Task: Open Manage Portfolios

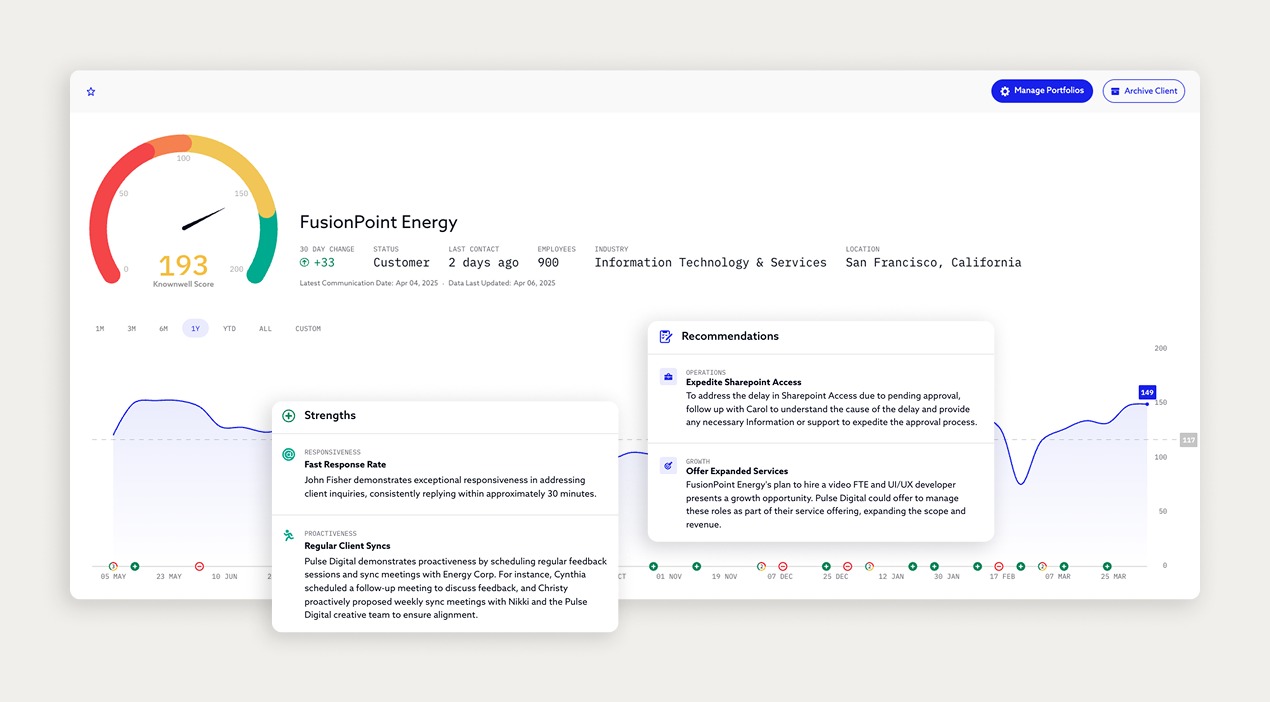Action: [x=1041, y=91]
